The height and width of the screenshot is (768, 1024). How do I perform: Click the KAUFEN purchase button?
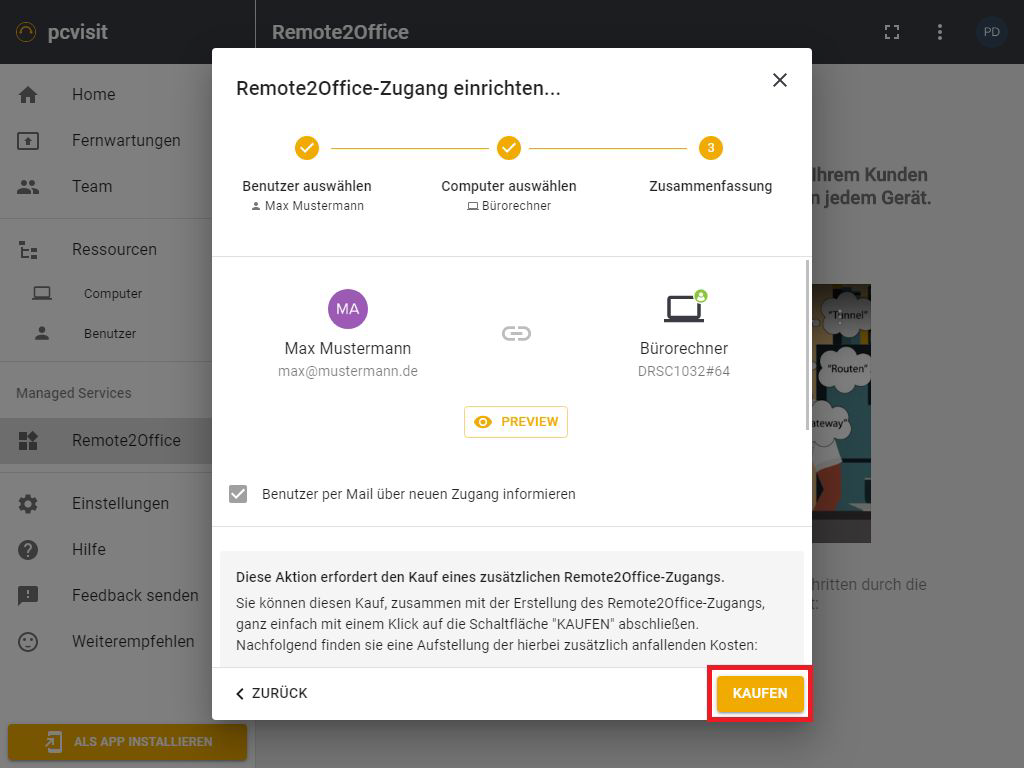[760, 693]
